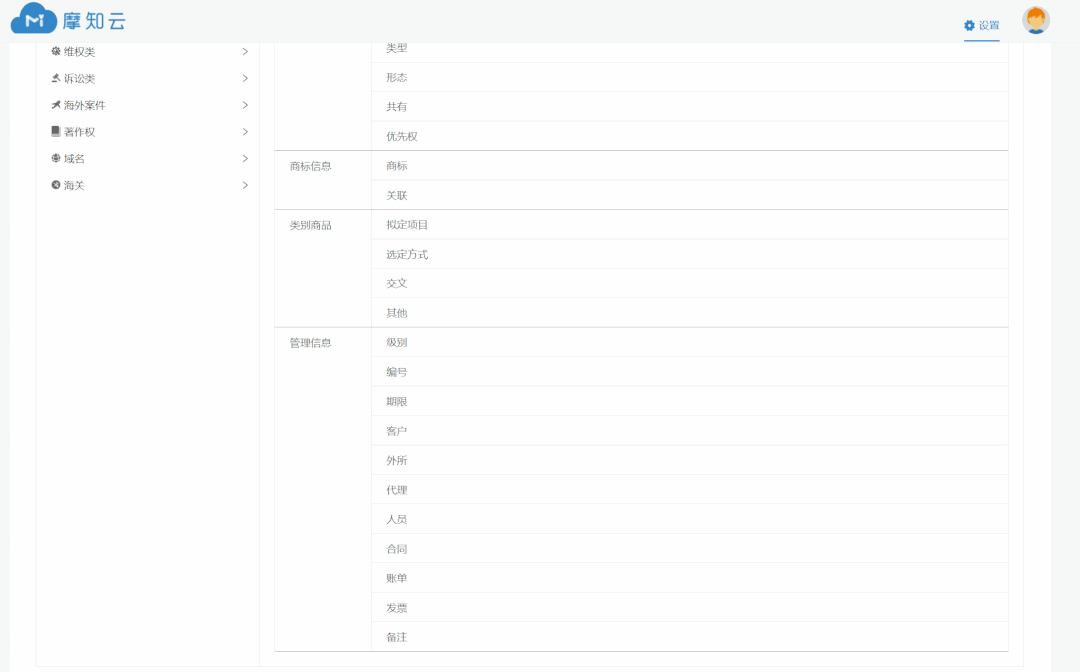Select the 共有 row
The height and width of the screenshot is (672, 1080).
tap(689, 107)
